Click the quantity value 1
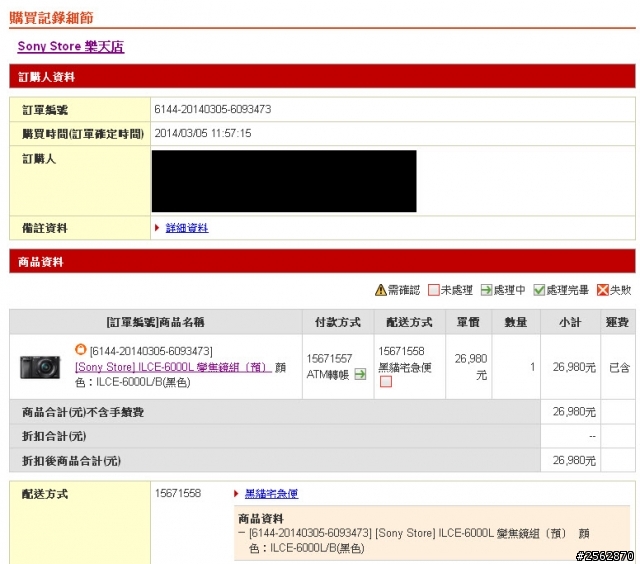The width and height of the screenshot is (640, 564). (x=532, y=367)
